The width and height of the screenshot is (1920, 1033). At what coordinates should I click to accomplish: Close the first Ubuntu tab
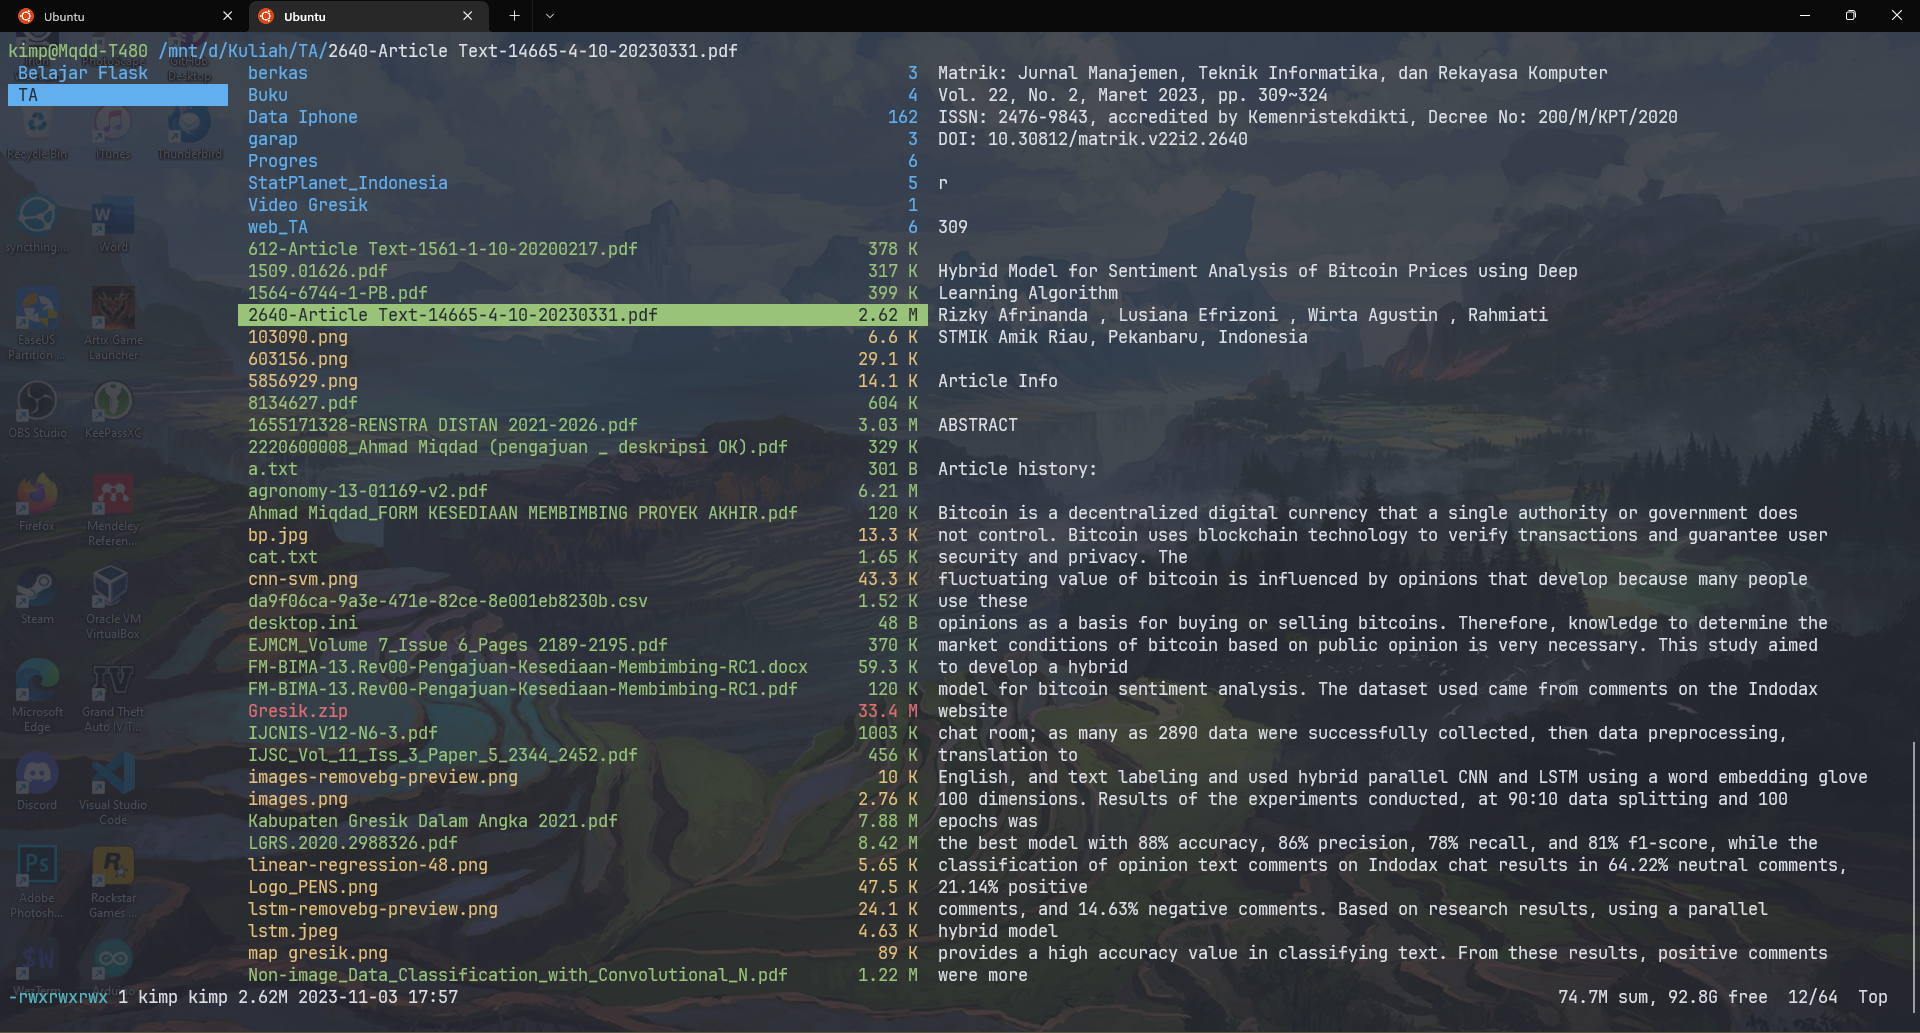(x=227, y=16)
